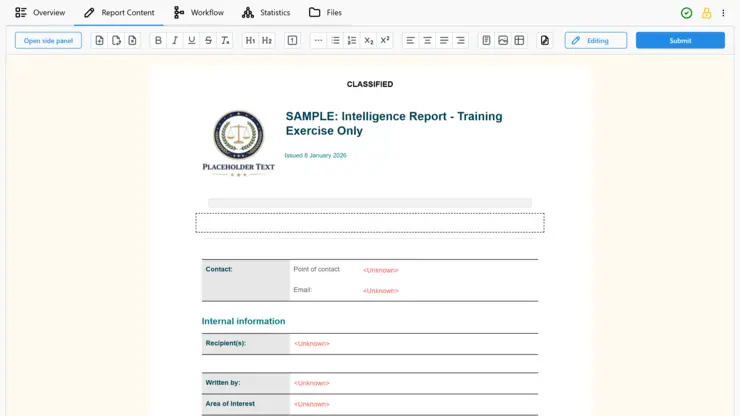Justify text alignment
This screenshot has width=740, height=416.
point(444,41)
